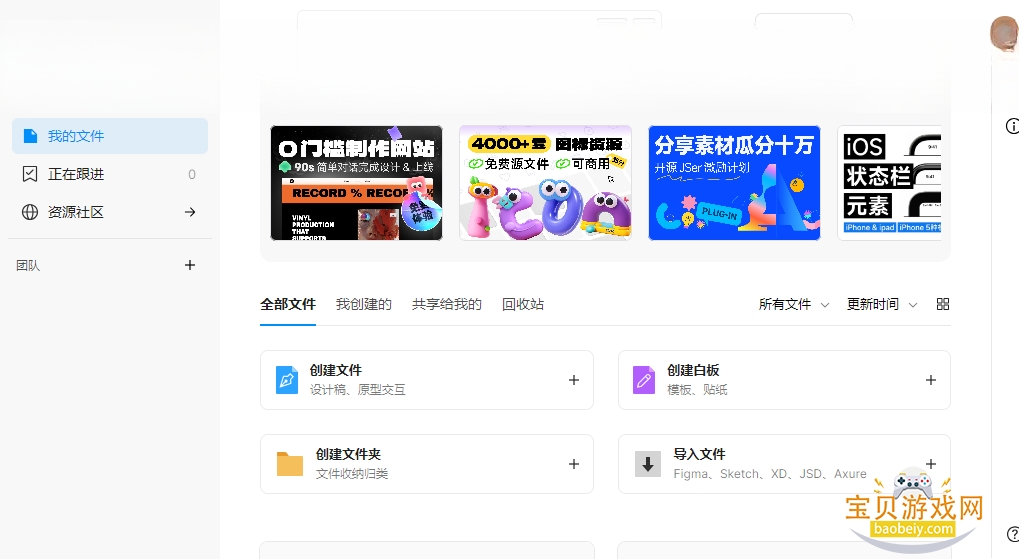Open the user avatar at top right
Viewport: 1019px width, 559px height.
tap(1003, 32)
